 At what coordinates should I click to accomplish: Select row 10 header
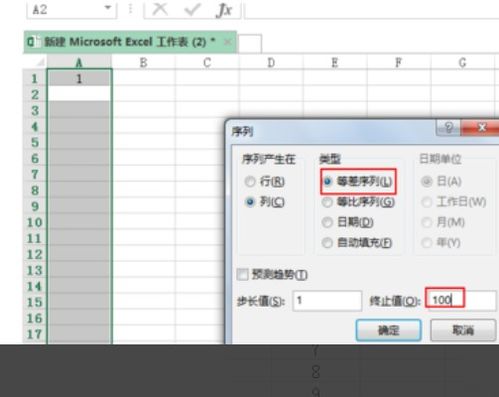(35, 222)
